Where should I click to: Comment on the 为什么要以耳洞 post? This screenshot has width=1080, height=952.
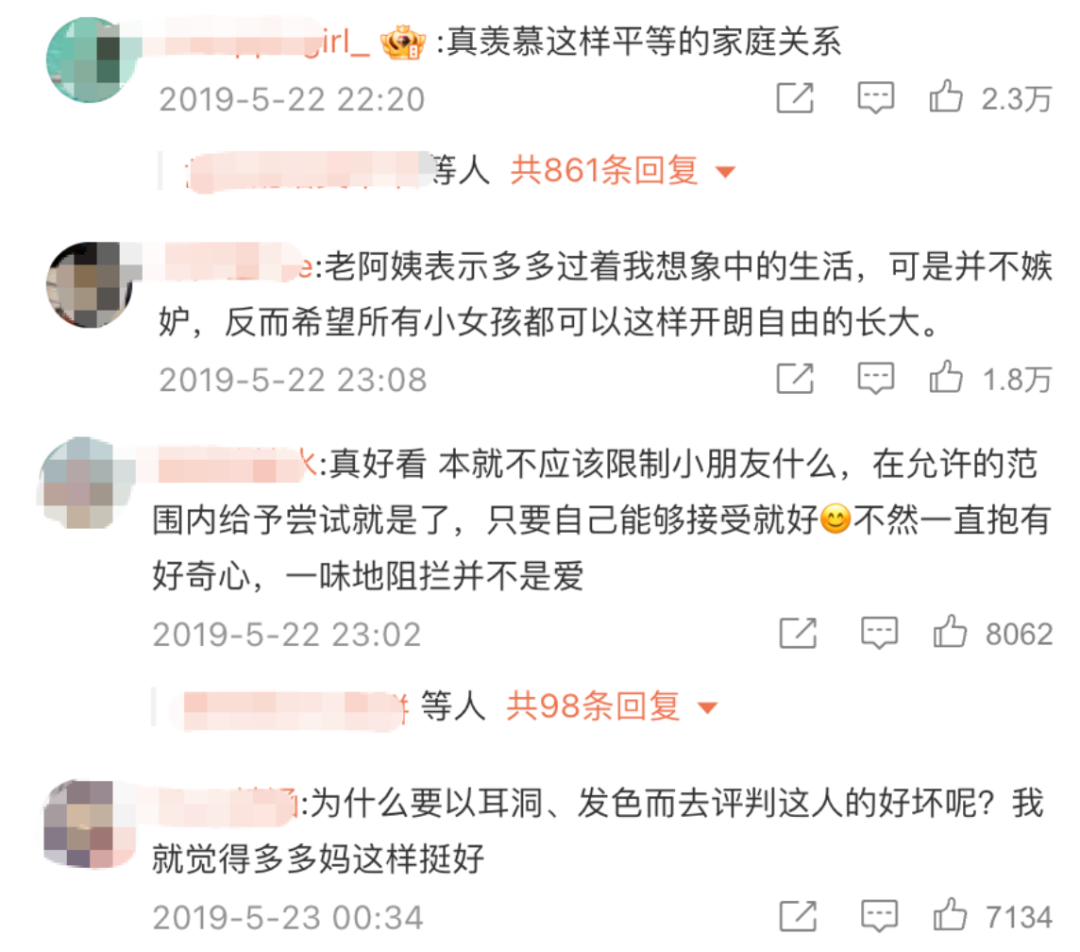tap(880, 916)
